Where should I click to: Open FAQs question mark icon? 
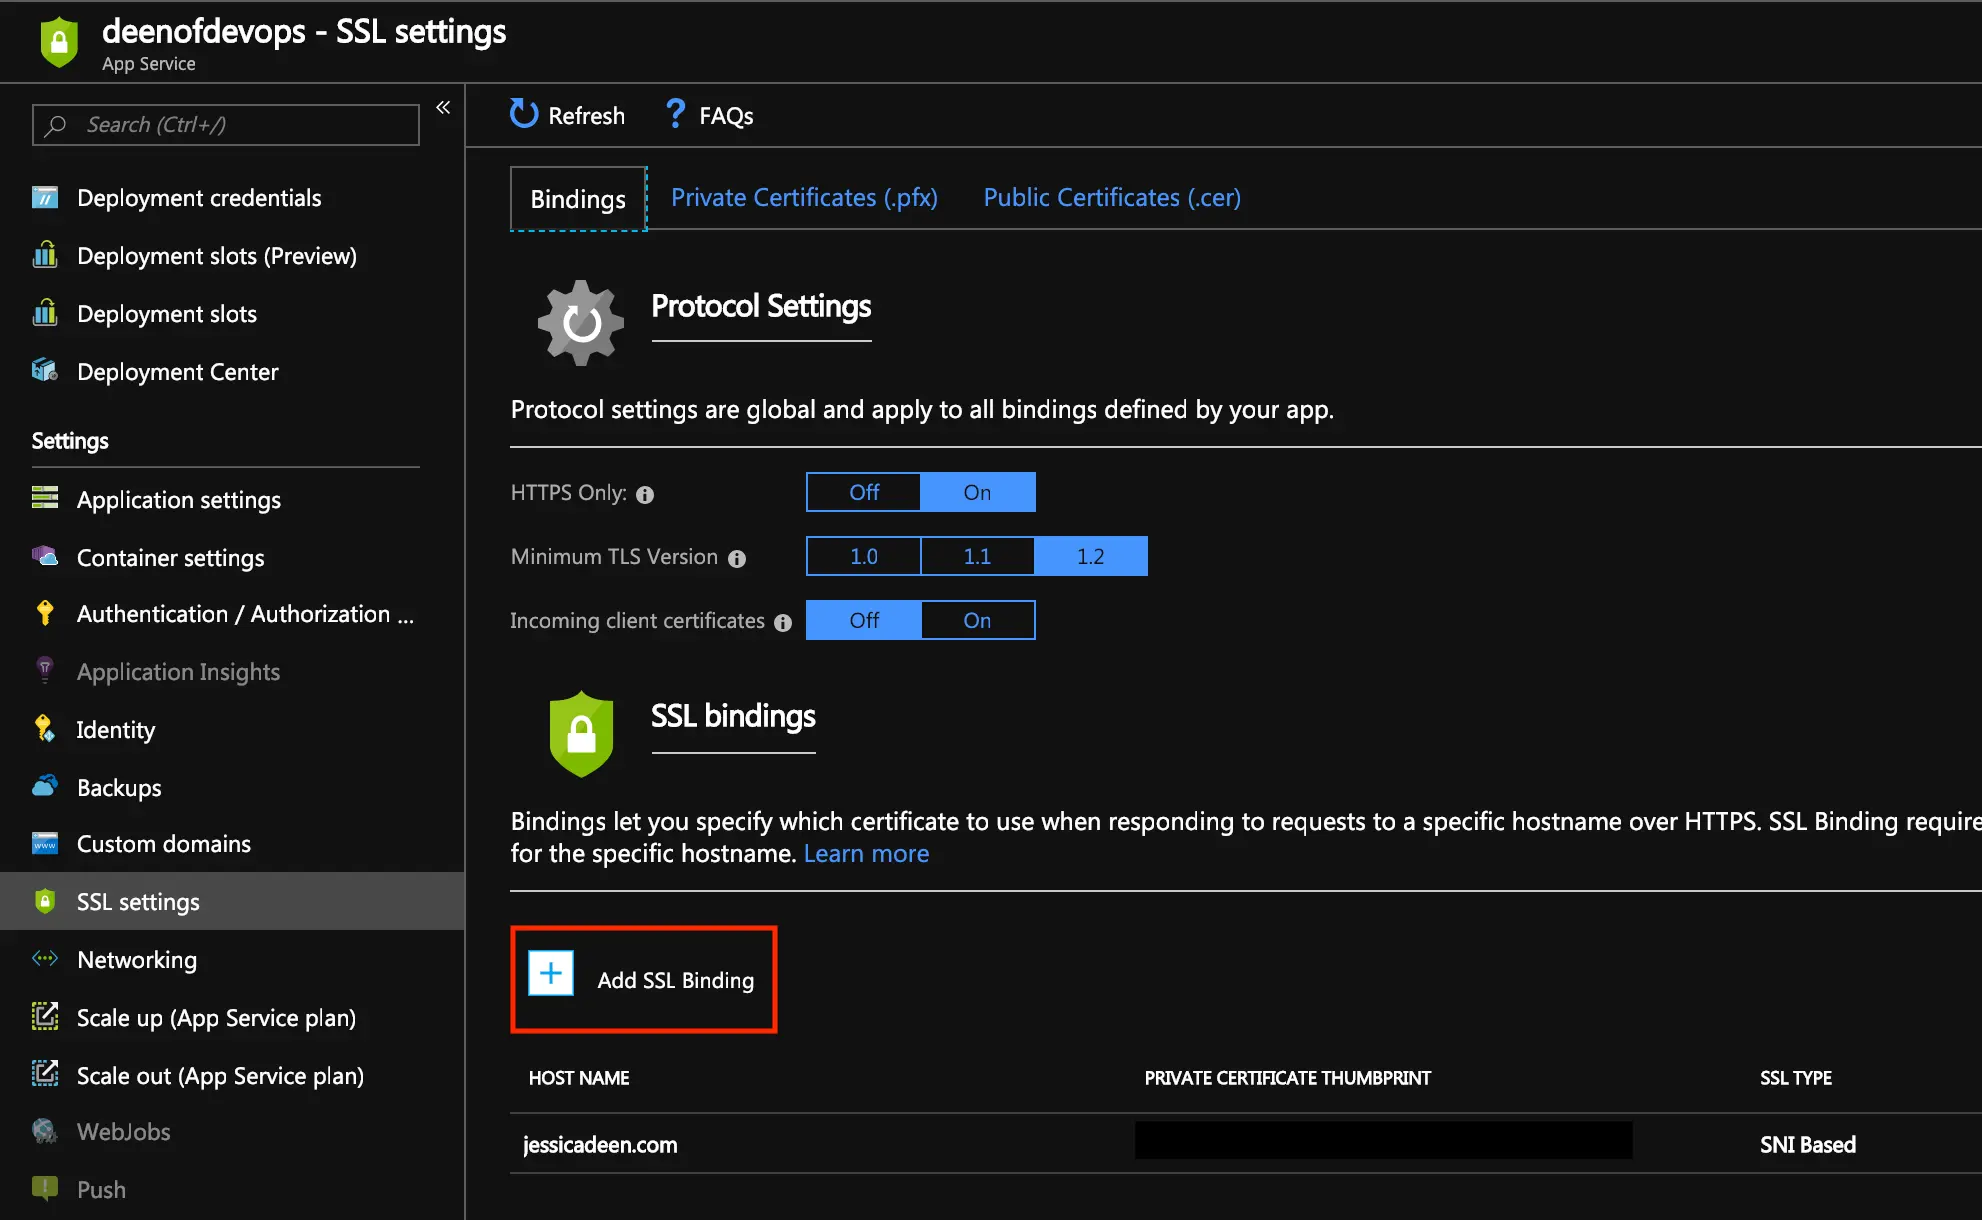pyautogui.click(x=676, y=114)
